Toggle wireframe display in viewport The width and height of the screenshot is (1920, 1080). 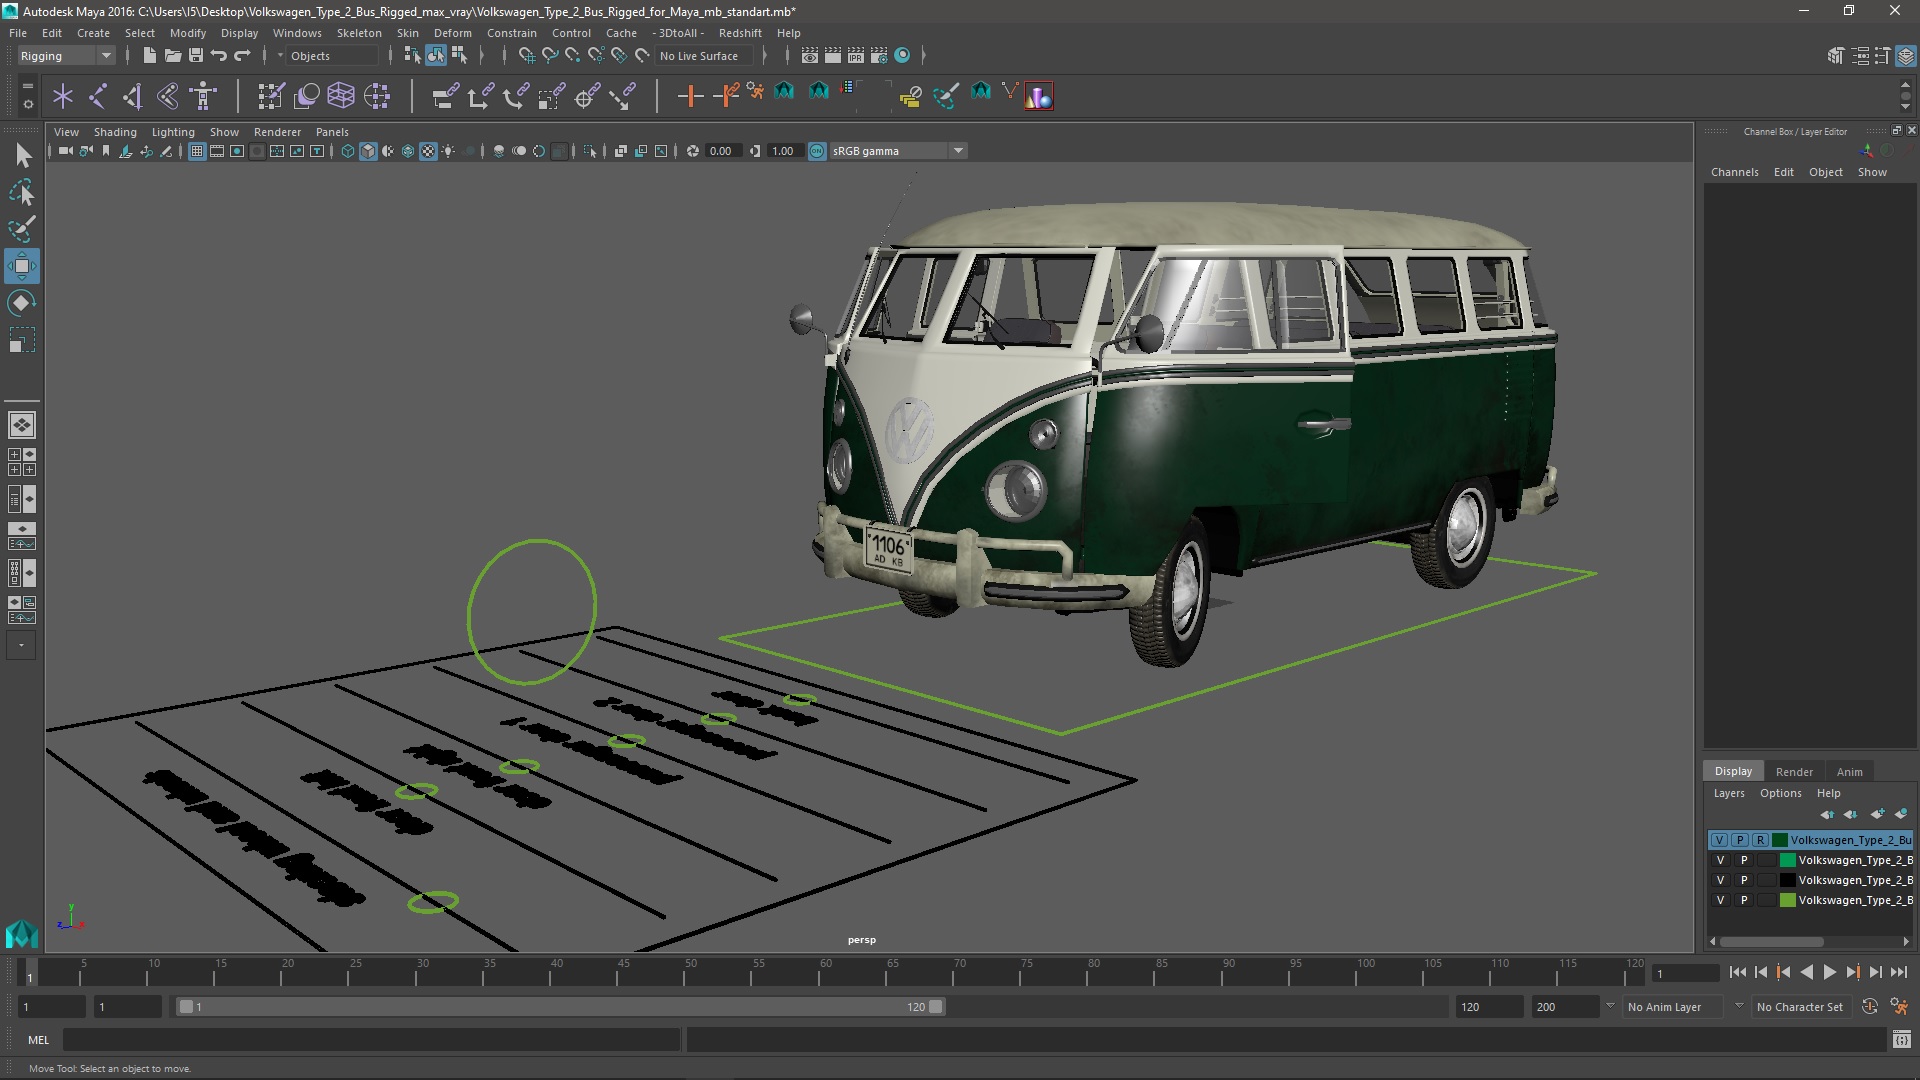[347, 151]
